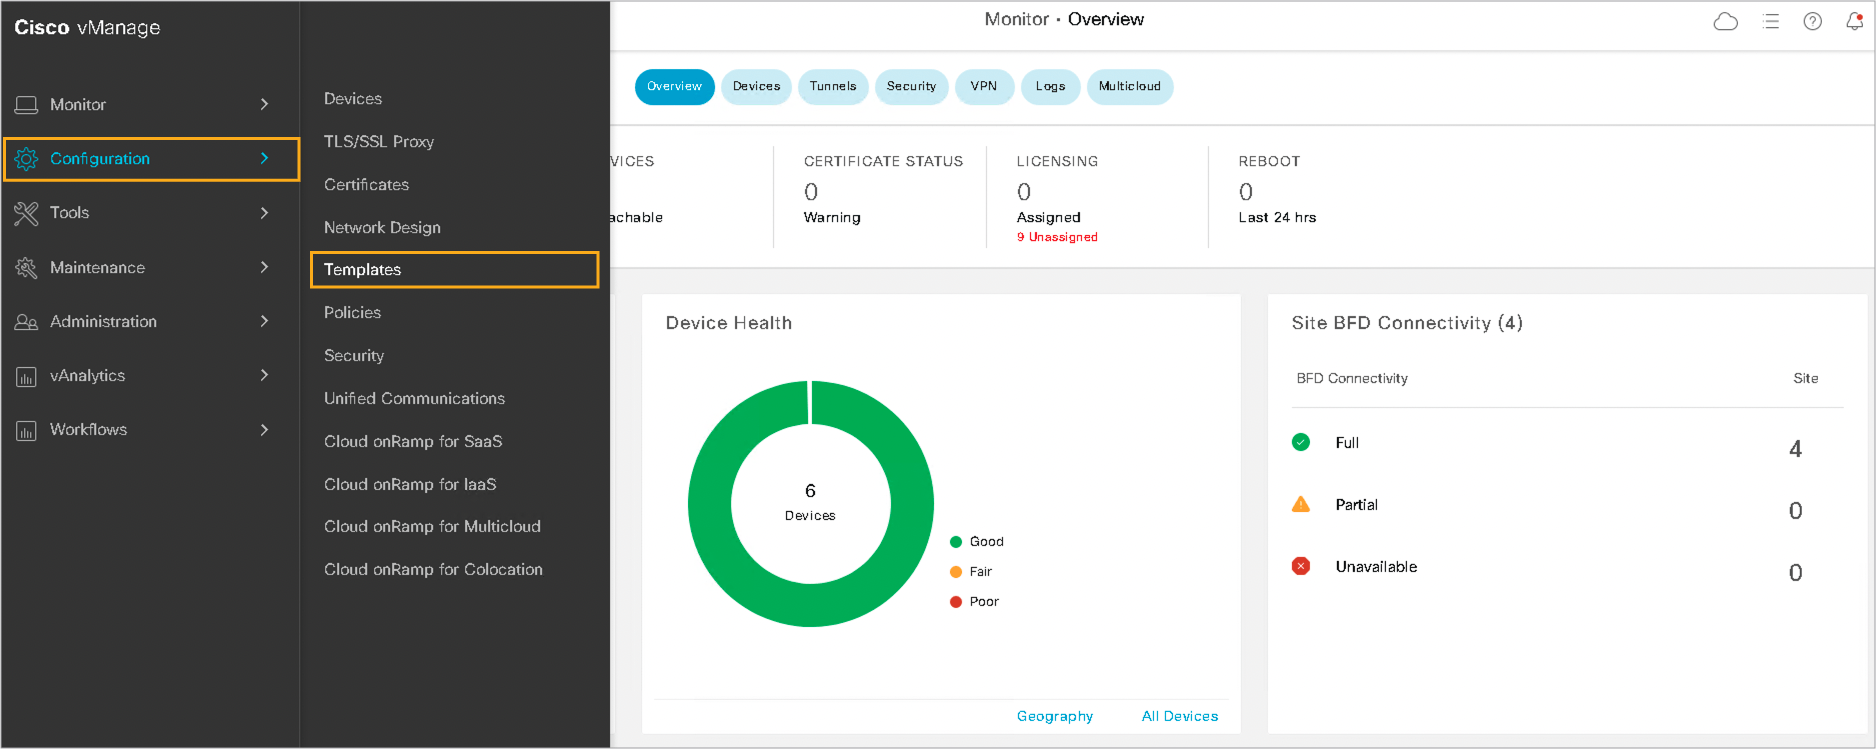This screenshot has height=749, width=1876.
Task: Open the cloud icon in top bar
Action: (1726, 21)
